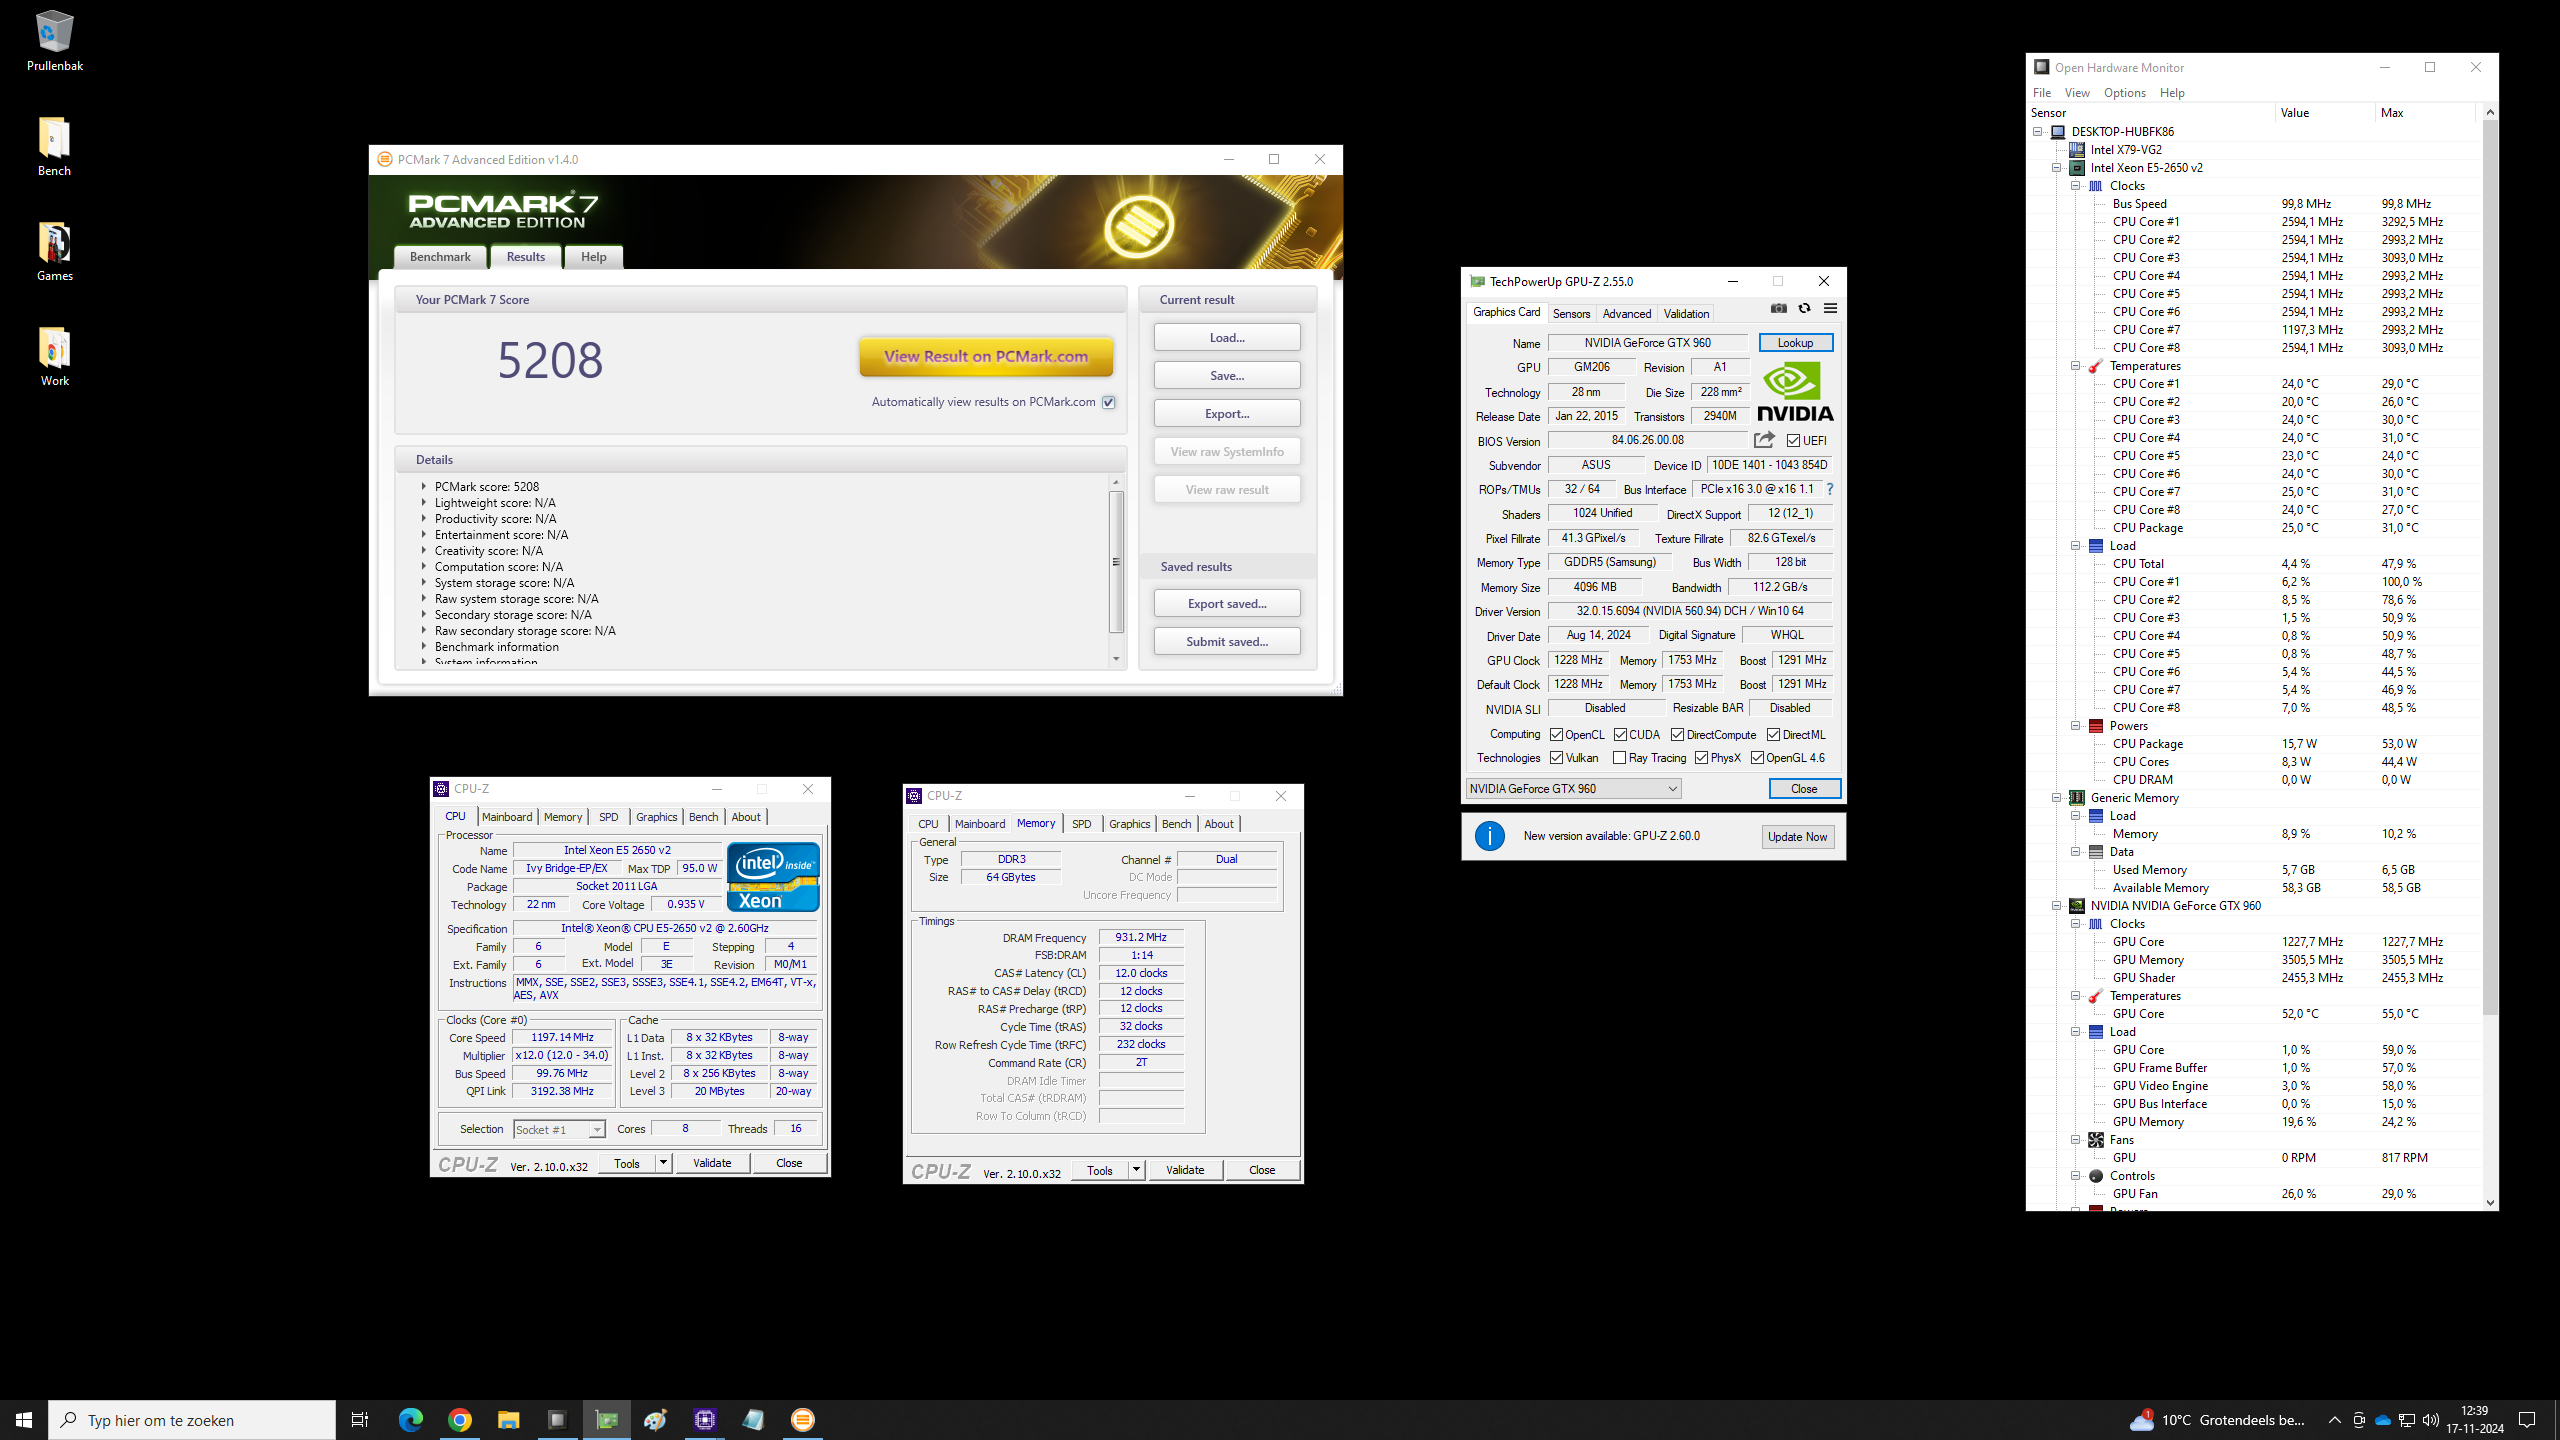
Task: Collapse Intel Xeon E5-2650 v2 tree node
Action: (x=2057, y=168)
